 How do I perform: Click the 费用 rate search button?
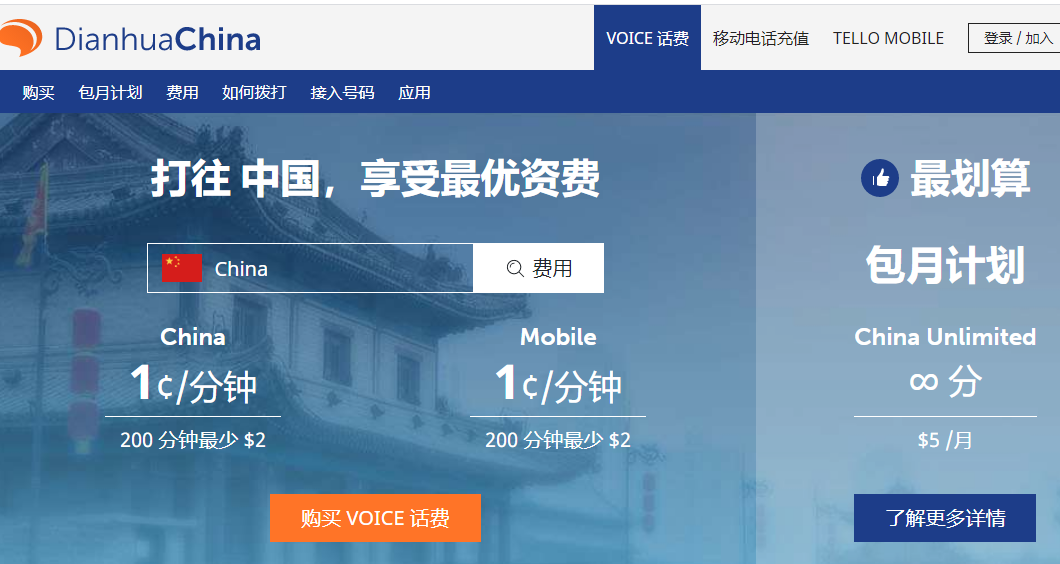coord(538,268)
